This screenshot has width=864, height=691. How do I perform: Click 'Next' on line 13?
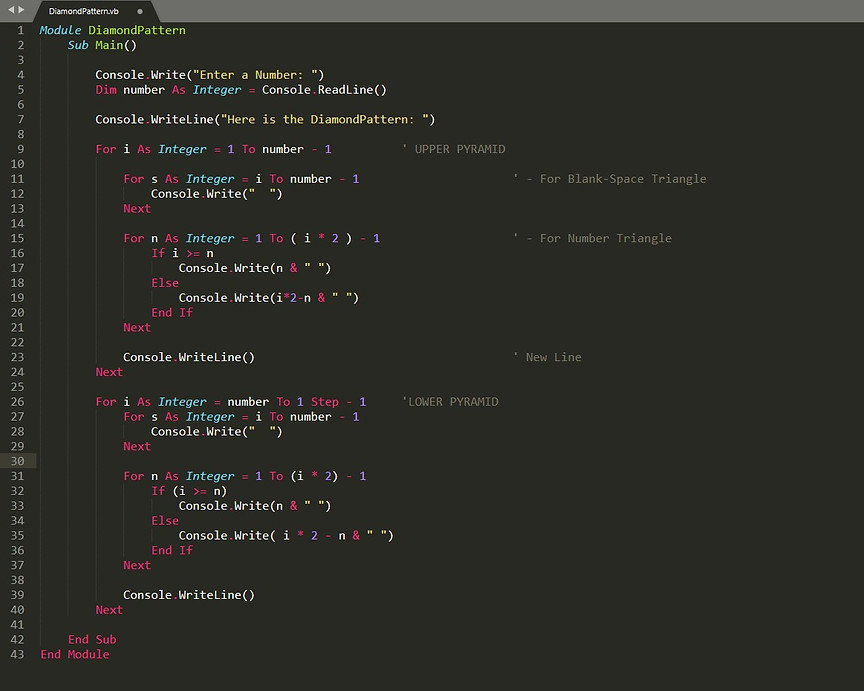pyautogui.click(x=137, y=209)
